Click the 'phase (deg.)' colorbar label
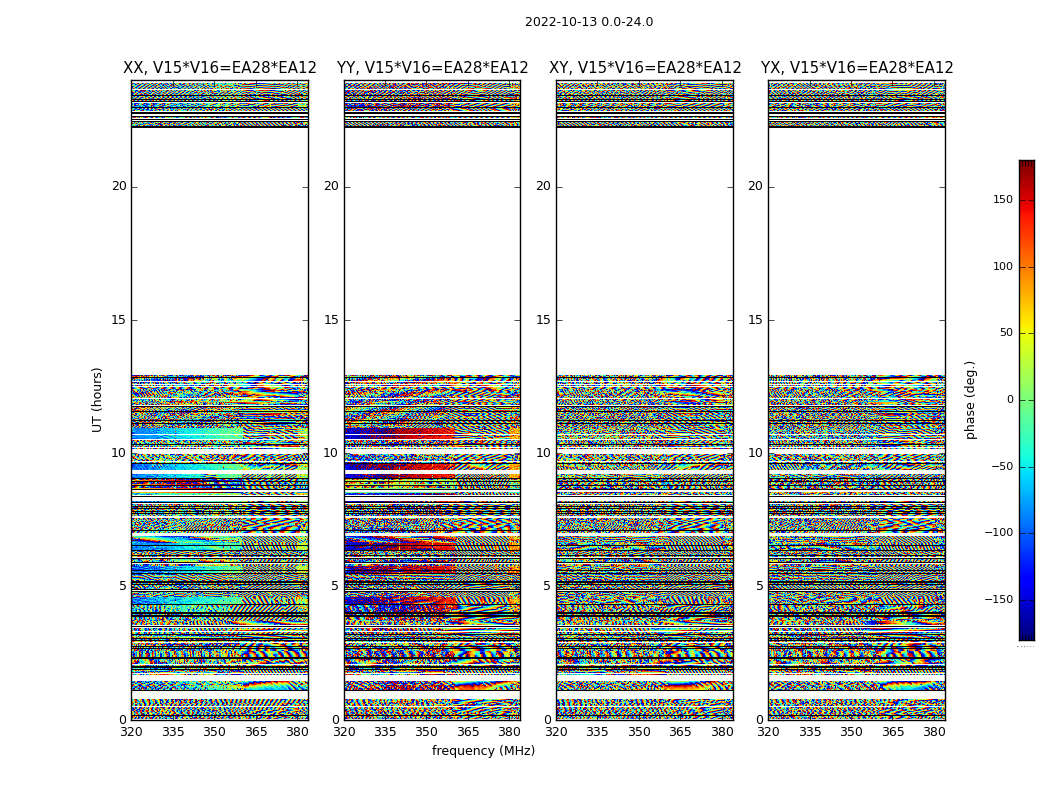 970,400
